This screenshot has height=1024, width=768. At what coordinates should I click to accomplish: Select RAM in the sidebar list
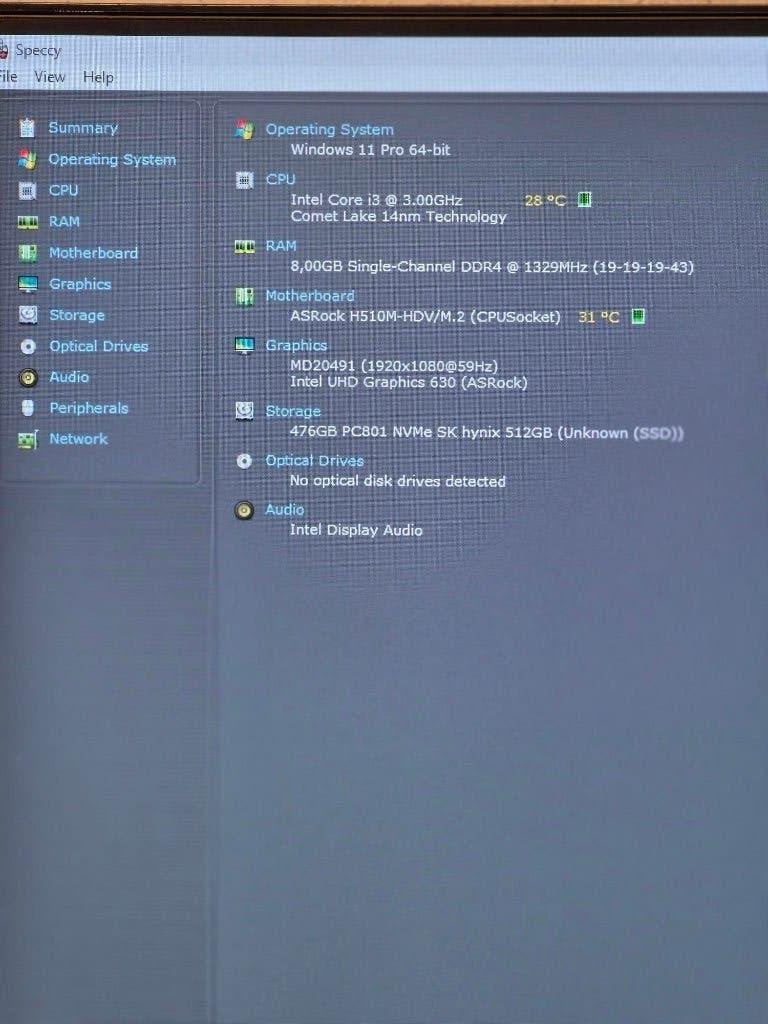(x=64, y=221)
